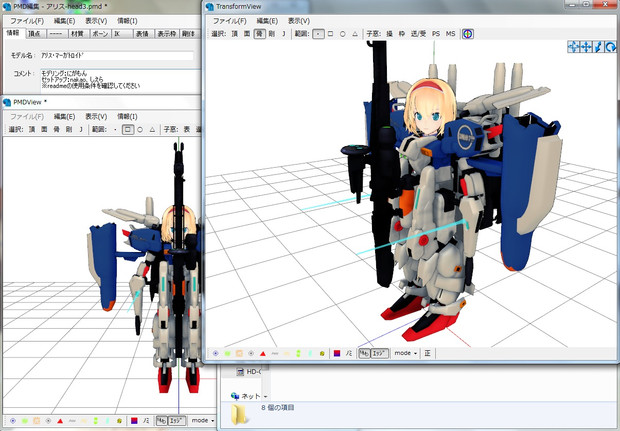Click the 正 button in TransformView bottom bar
Image resolution: width=620 pixels, height=431 pixels.
(x=428, y=353)
